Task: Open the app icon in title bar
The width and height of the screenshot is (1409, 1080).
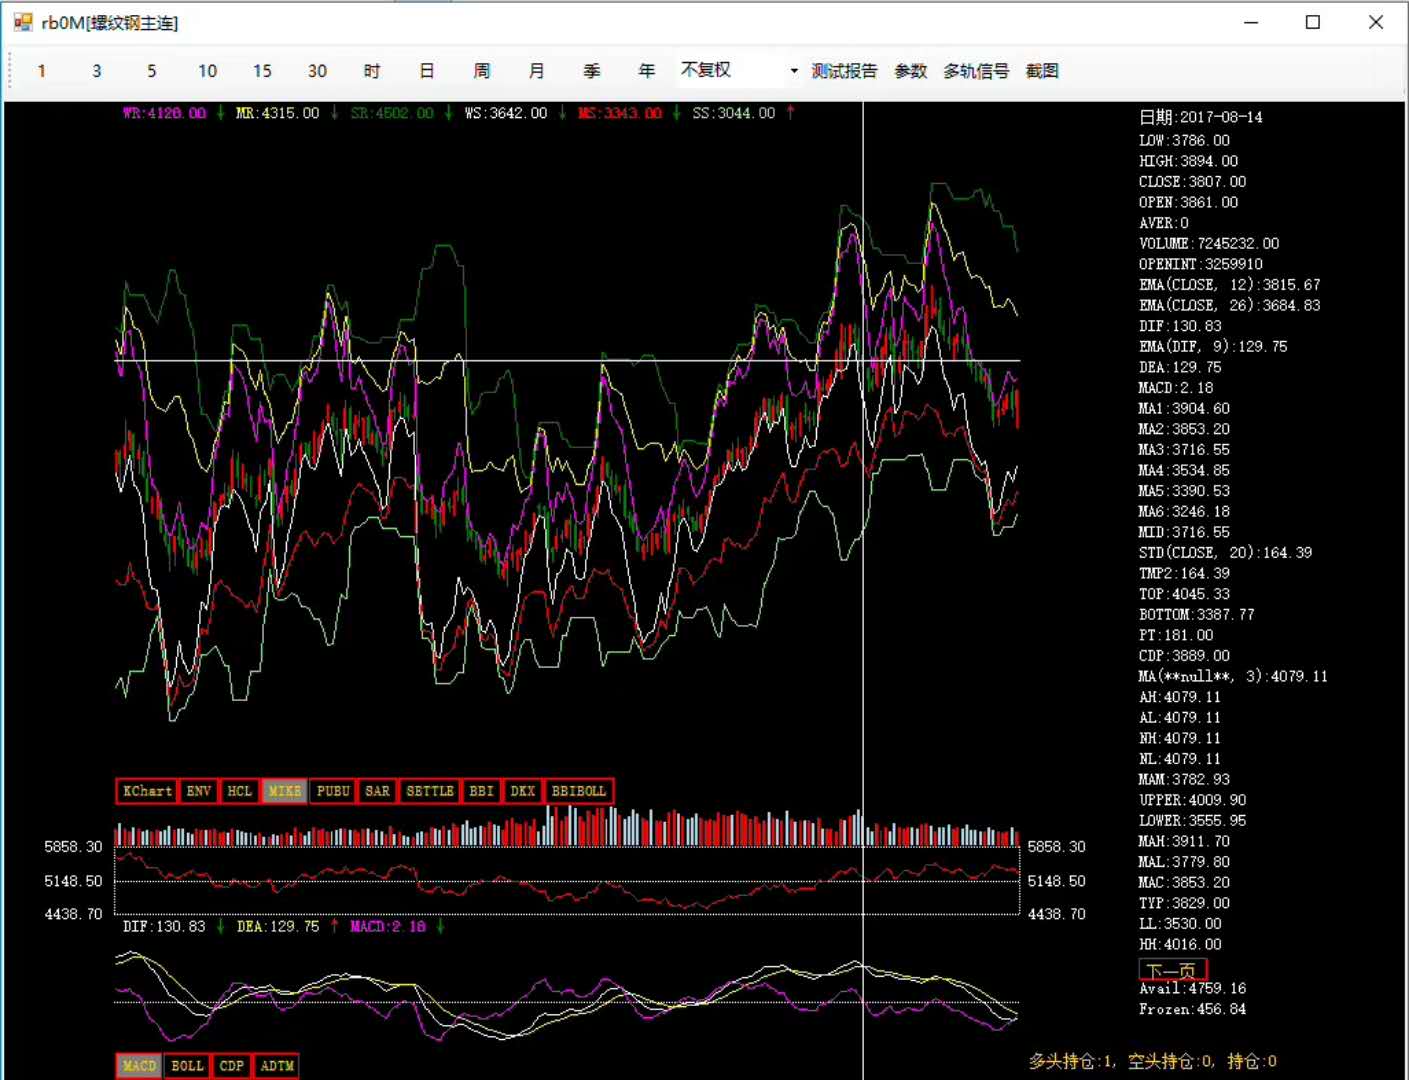Action: [22, 22]
